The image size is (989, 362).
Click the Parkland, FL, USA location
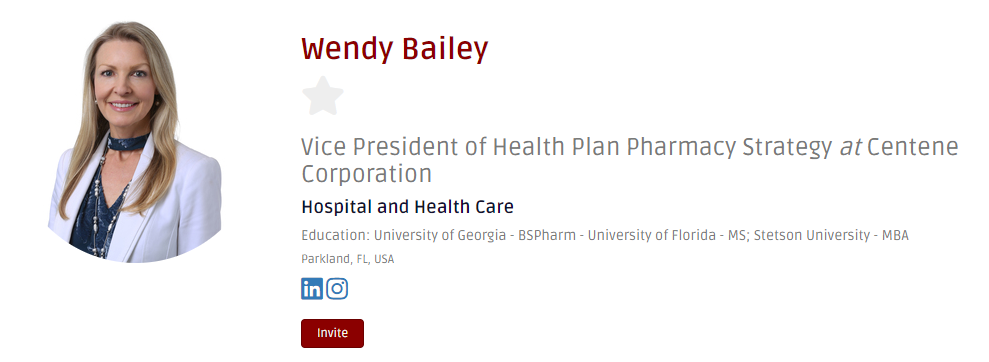[x=348, y=259]
